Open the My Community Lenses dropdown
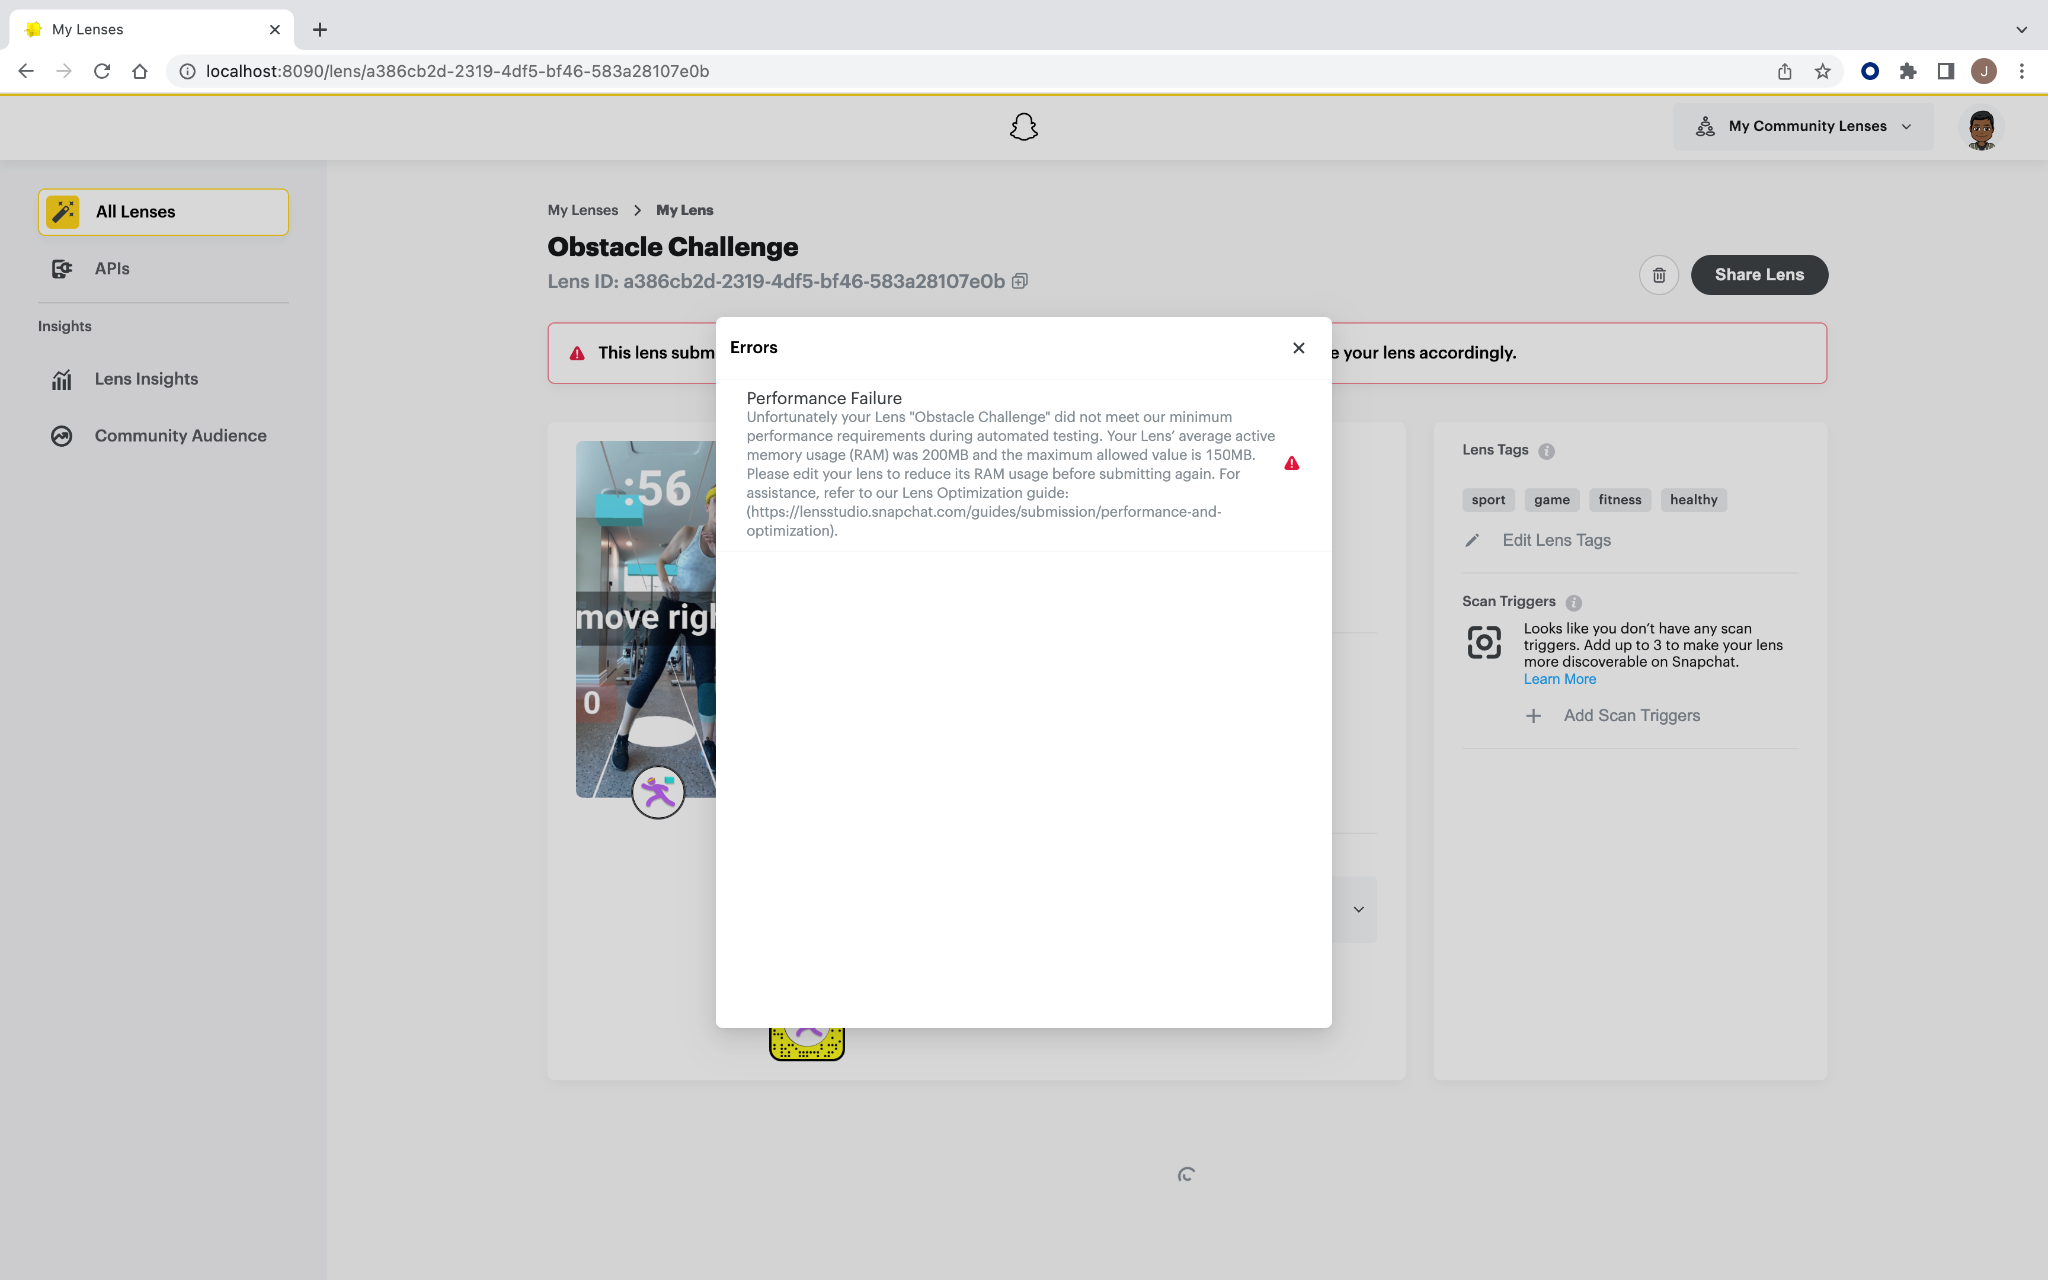Viewport: 2048px width, 1280px height. (1801, 126)
